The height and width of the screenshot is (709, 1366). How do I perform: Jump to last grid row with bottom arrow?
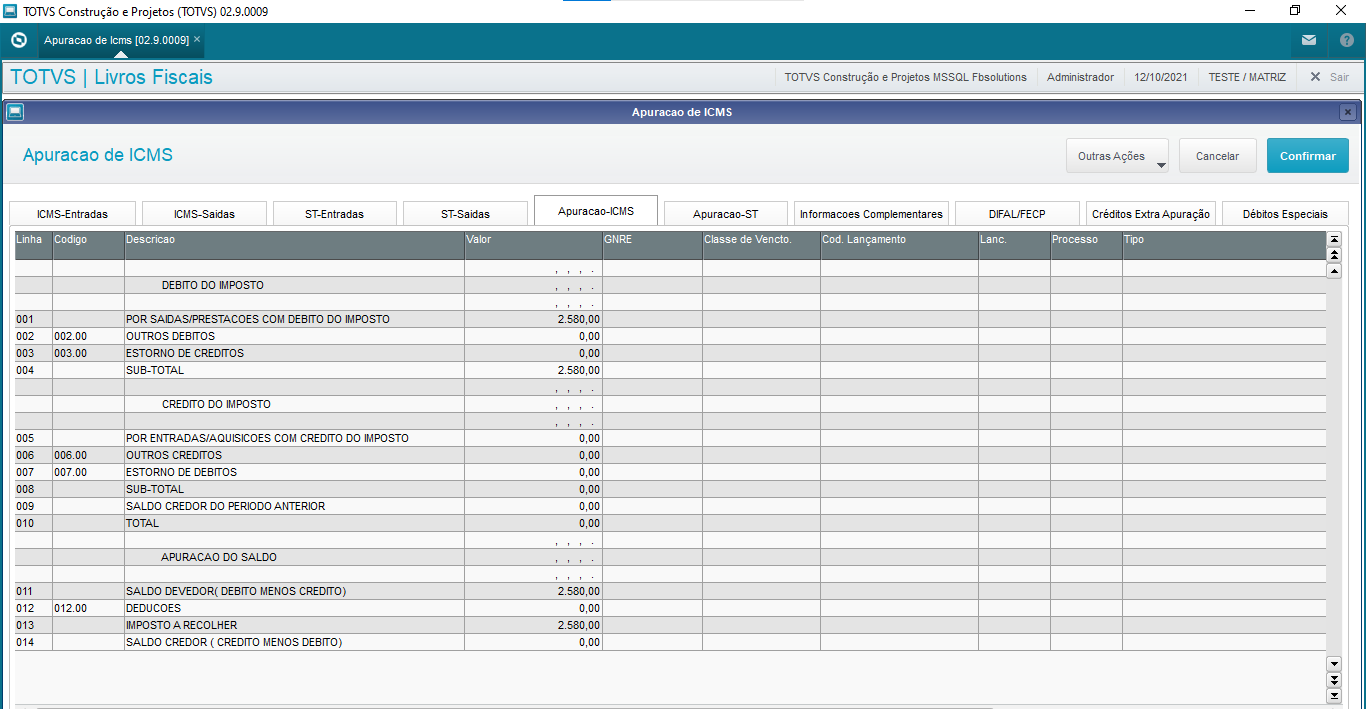(1333, 696)
